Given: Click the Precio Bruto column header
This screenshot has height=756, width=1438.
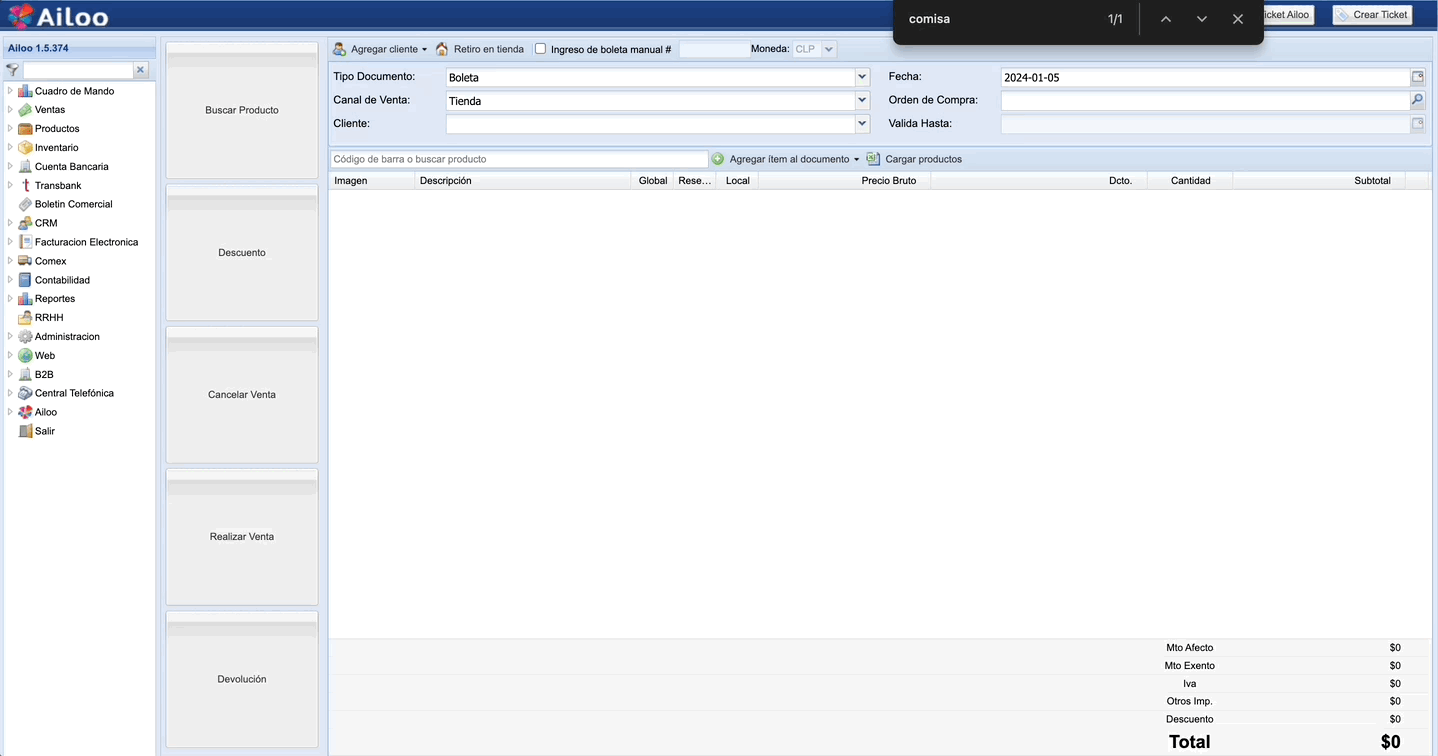Looking at the screenshot, I should 844,181.
